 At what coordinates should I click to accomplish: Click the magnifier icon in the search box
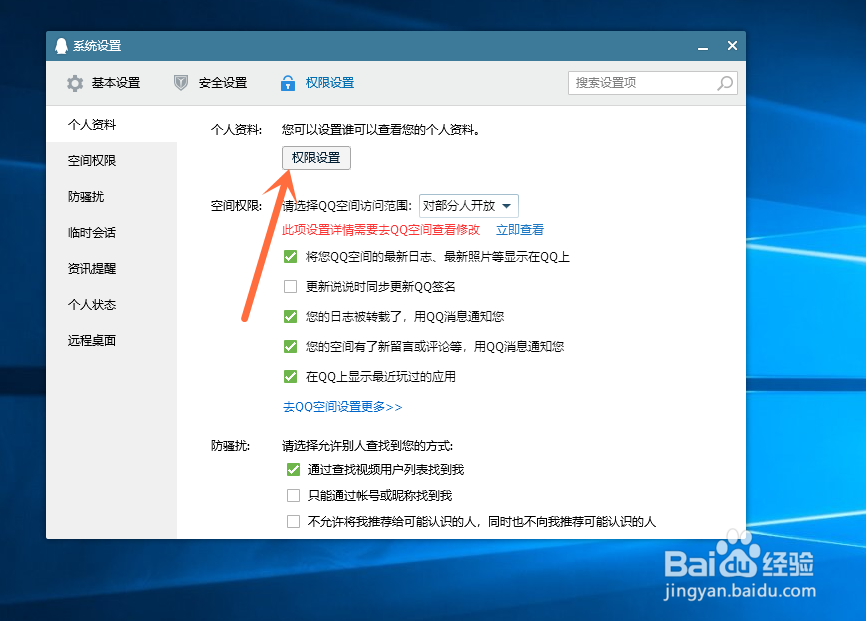724,83
